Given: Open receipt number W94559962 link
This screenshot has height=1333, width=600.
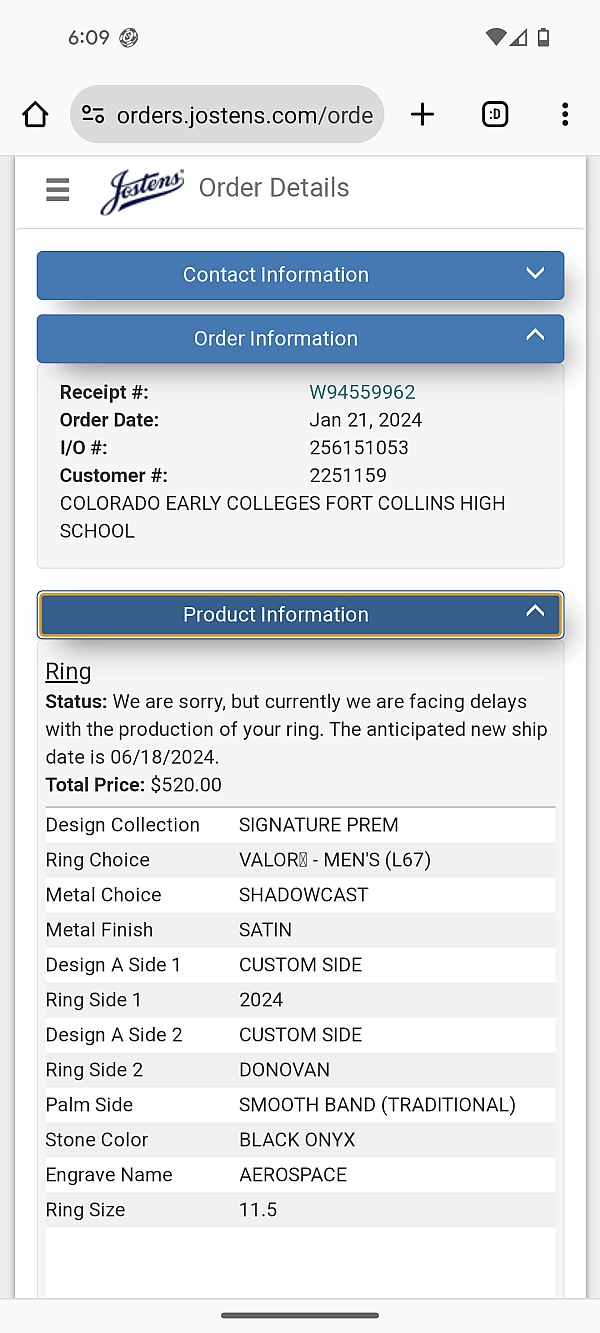Looking at the screenshot, I should click(362, 392).
